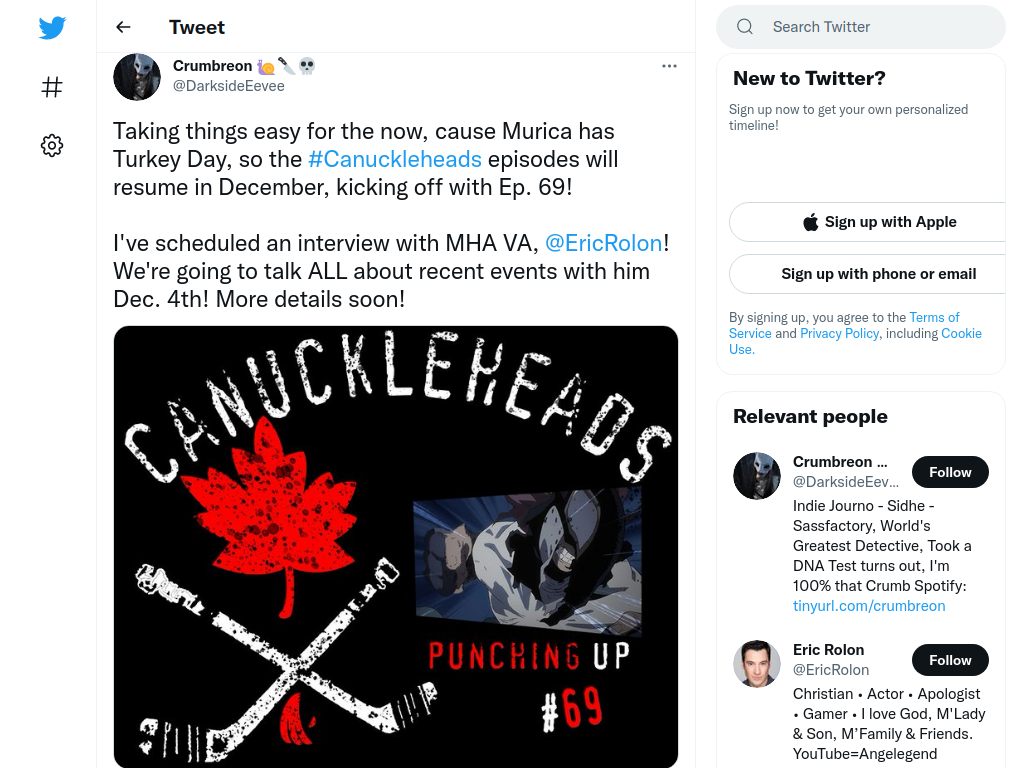Click the Twitter bird logo

(52, 27)
